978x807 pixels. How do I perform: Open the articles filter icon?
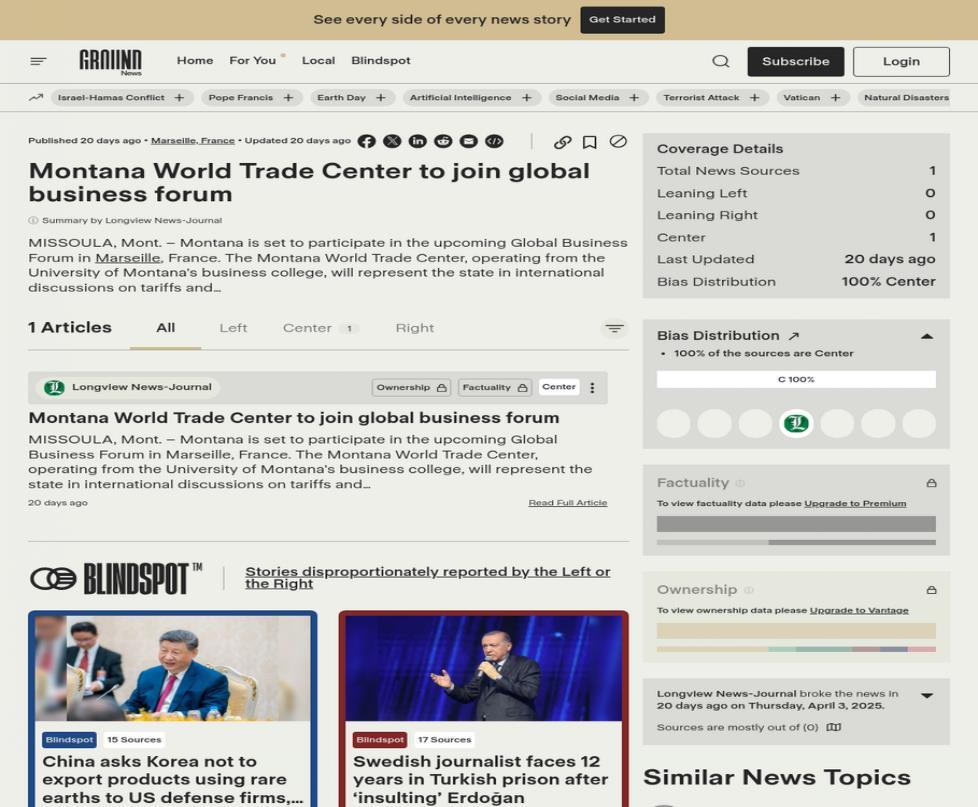coord(614,329)
